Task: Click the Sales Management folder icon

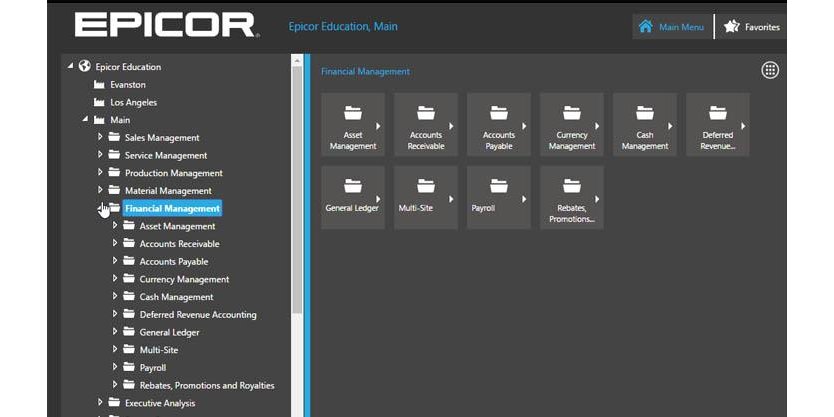Action: [x=114, y=137]
